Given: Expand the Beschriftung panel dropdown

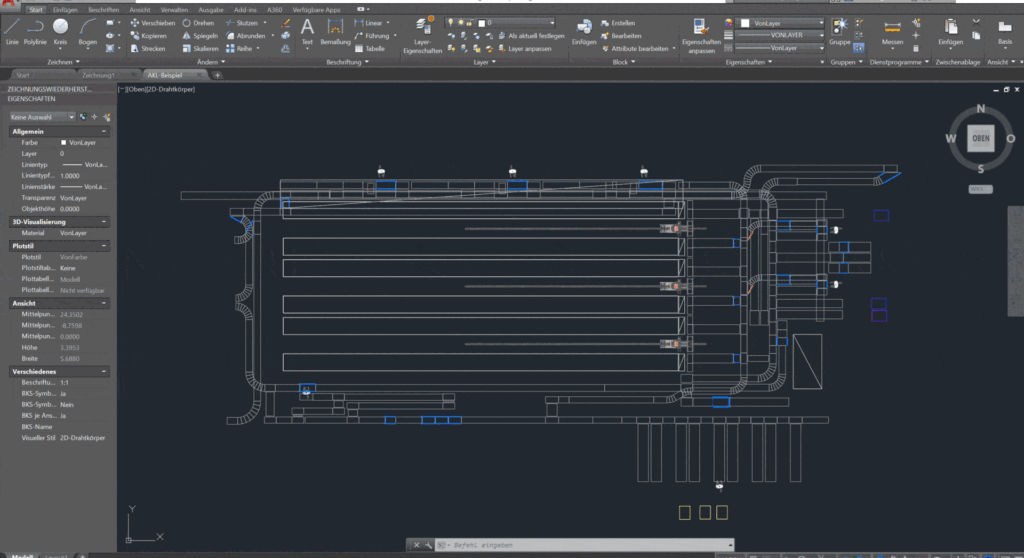Looking at the screenshot, I should pyautogui.click(x=347, y=62).
